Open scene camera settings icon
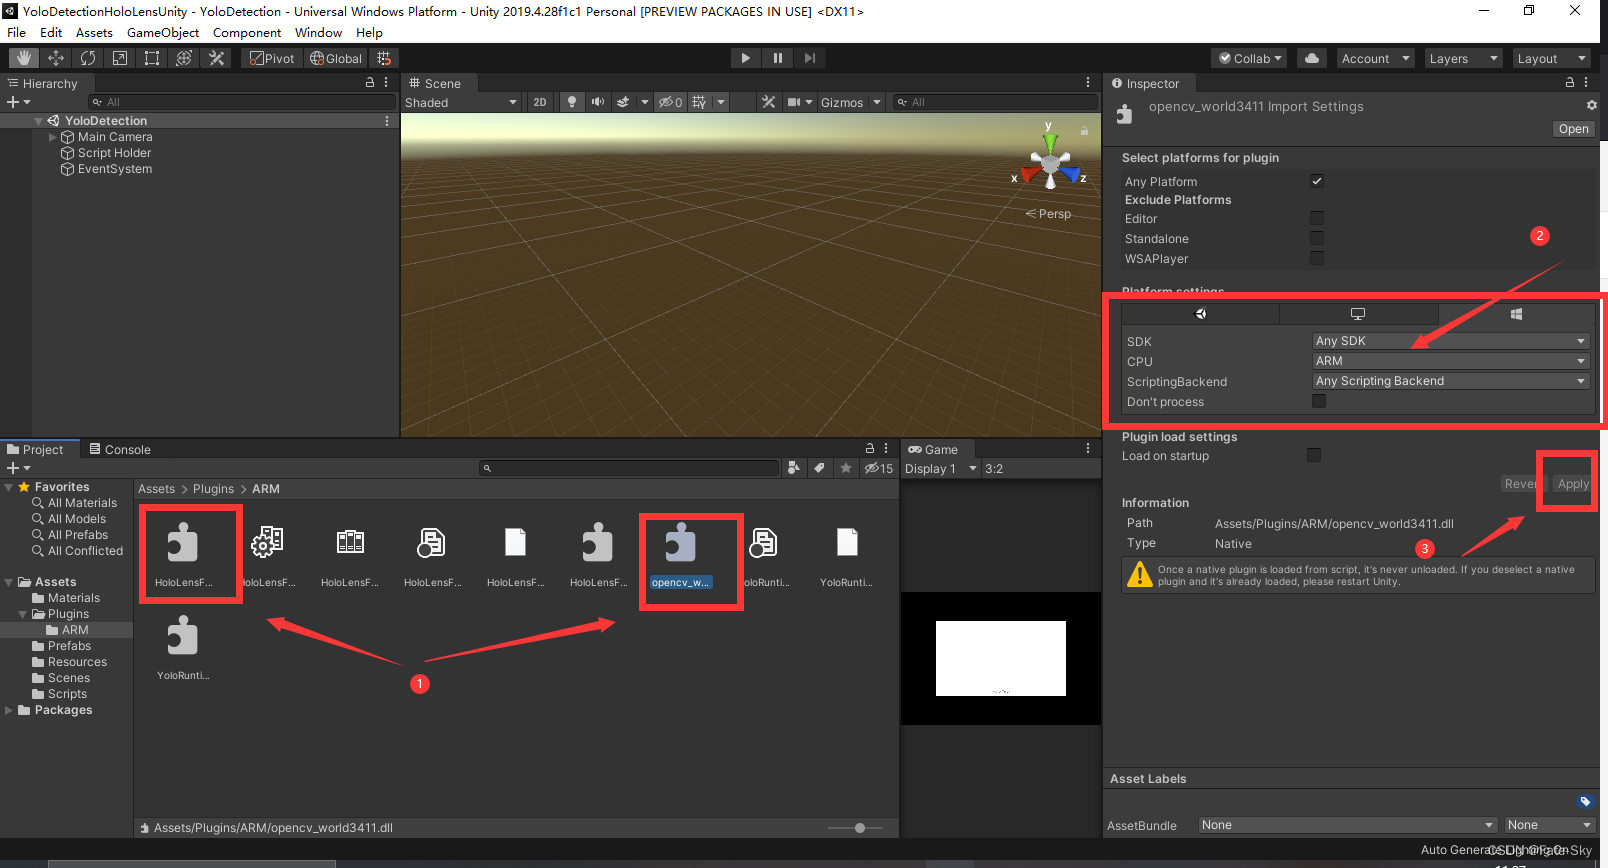The height and width of the screenshot is (868, 1608). [x=794, y=102]
